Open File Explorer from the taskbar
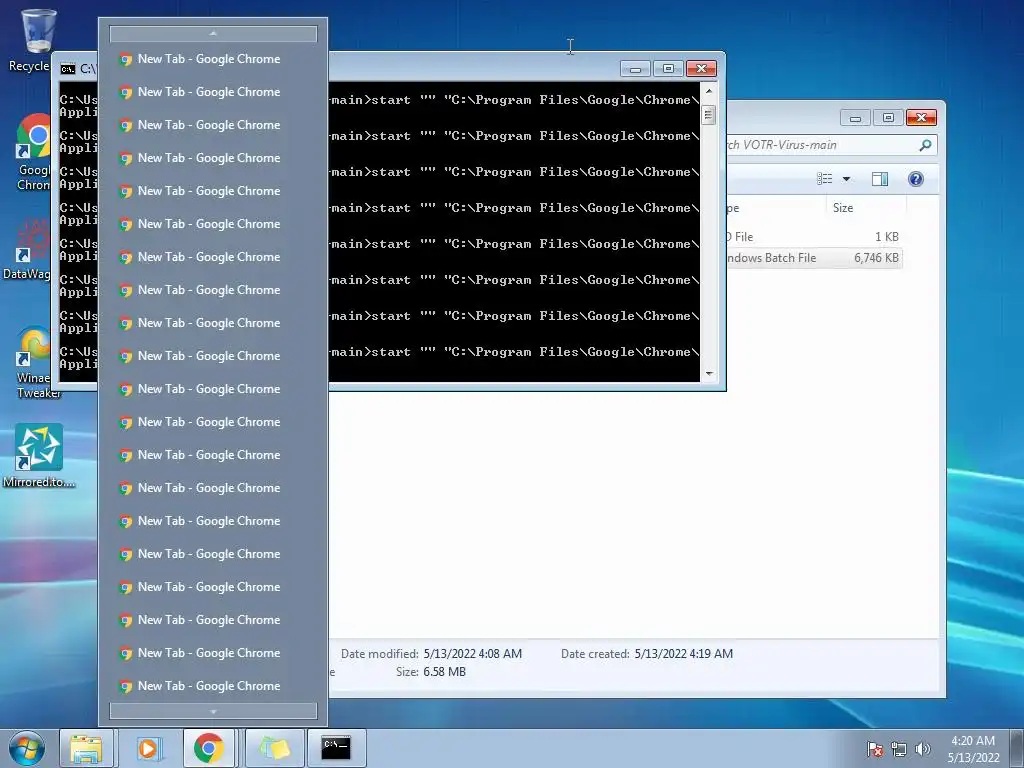The width and height of the screenshot is (1024, 768). point(86,748)
